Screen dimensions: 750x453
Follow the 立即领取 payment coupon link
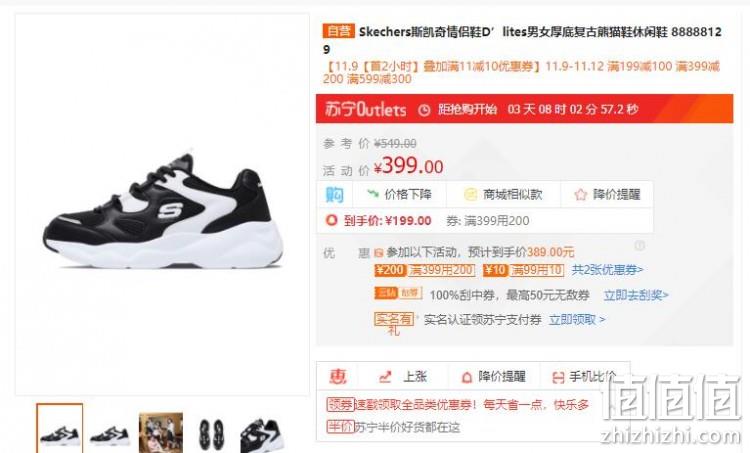click(x=577, y=320)
